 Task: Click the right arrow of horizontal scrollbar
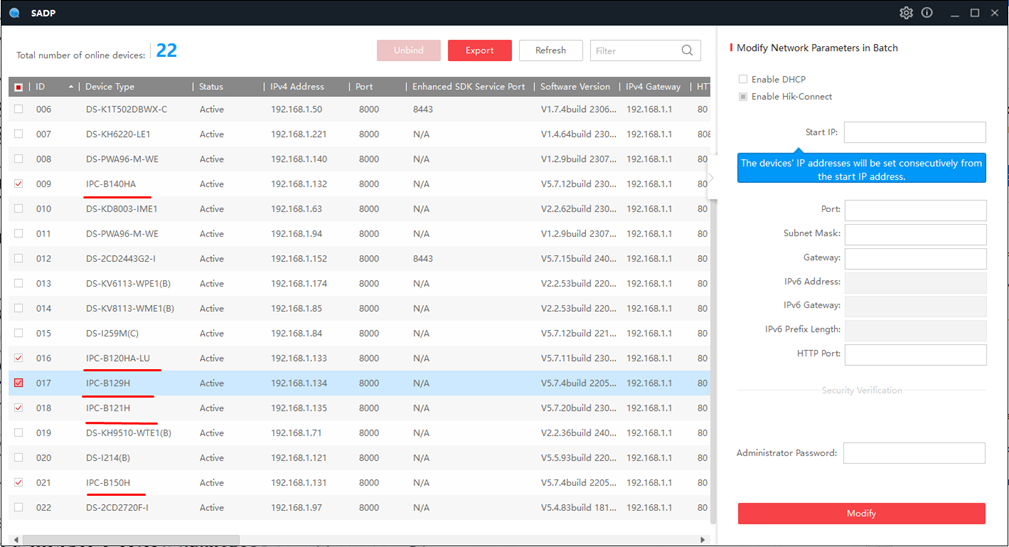[x=702, y=539]
